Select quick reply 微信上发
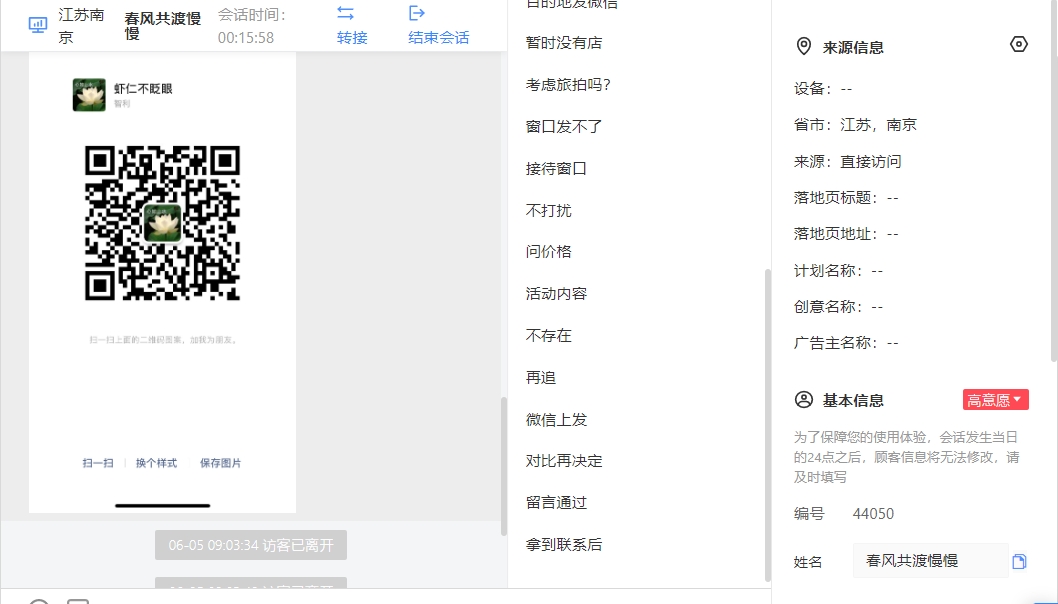The width and height of the screenshot is (1058, 604). (556, 419)
